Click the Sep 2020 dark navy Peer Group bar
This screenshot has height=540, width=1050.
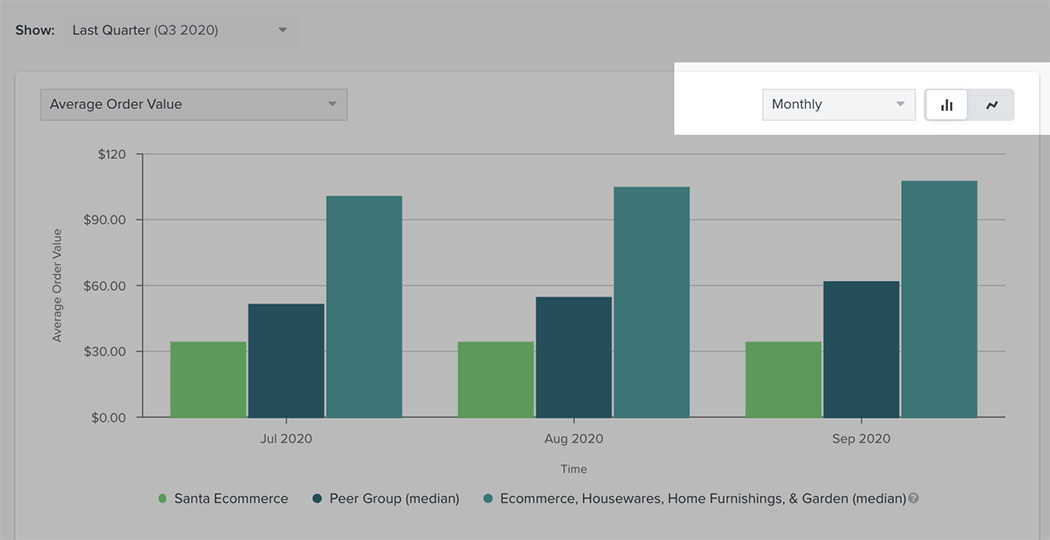click(861, 349)
